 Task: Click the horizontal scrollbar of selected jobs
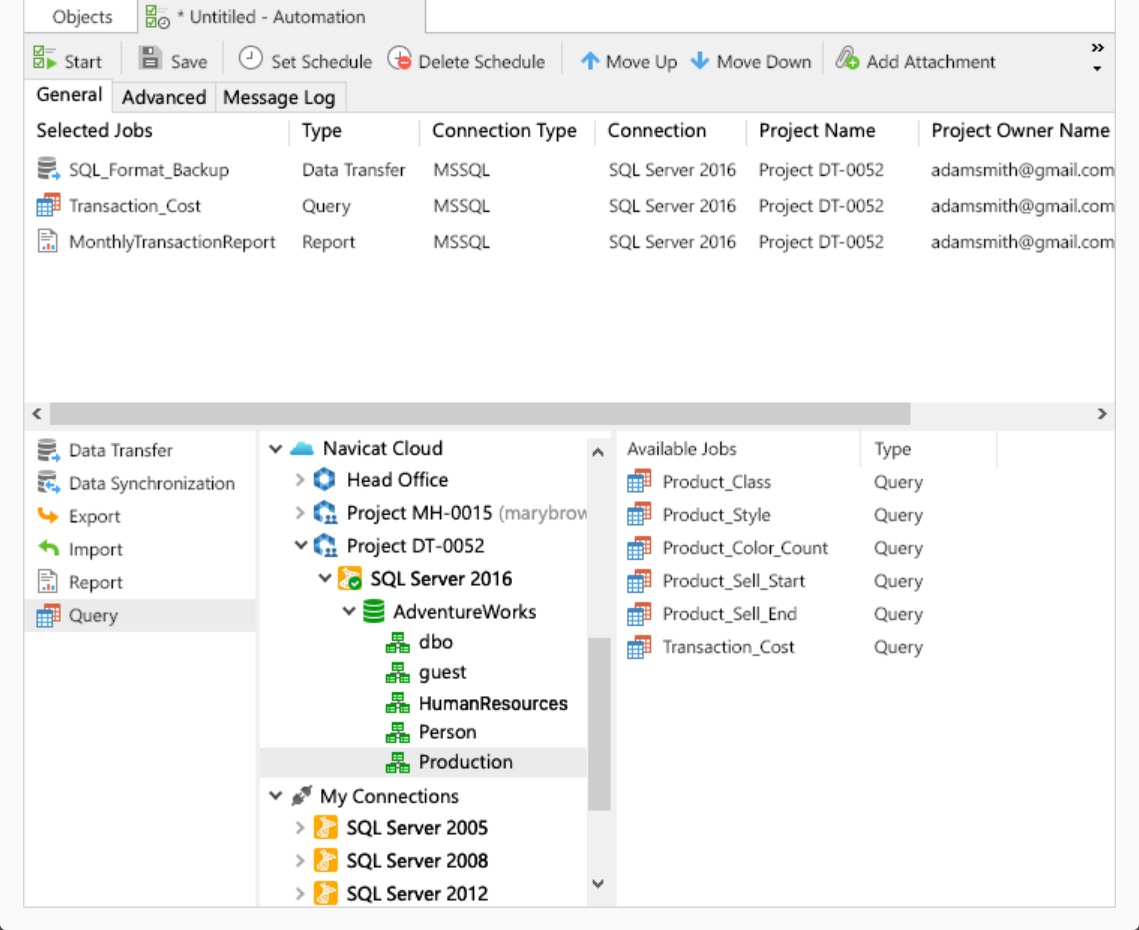[x=480, y=413]
